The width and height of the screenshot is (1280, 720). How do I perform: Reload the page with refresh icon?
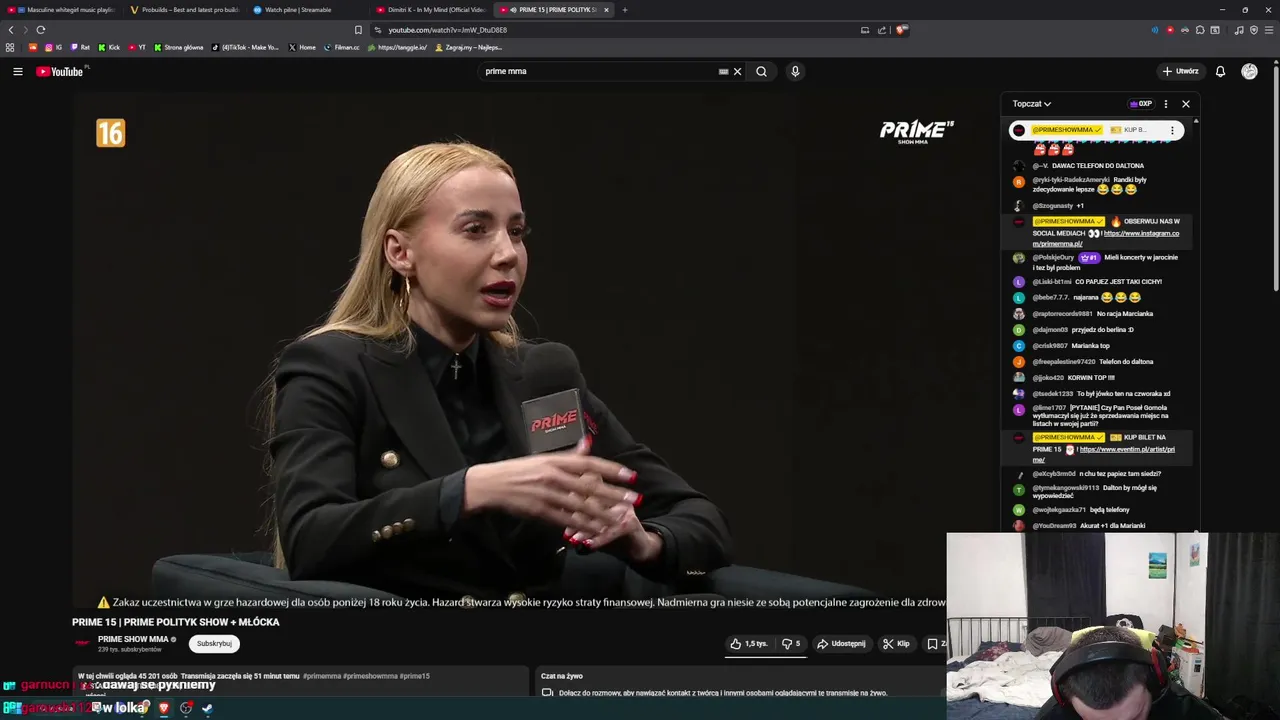[x=40, y=30]
